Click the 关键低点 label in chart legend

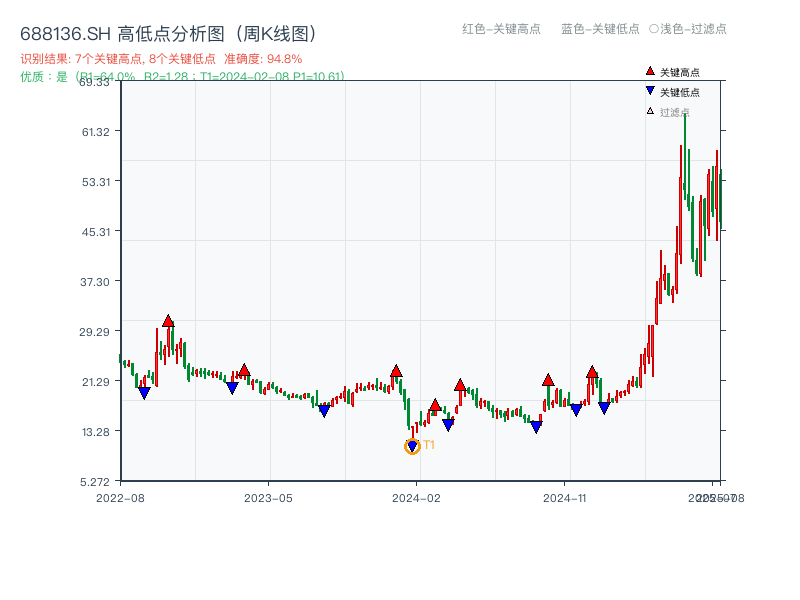click(680, 92)
